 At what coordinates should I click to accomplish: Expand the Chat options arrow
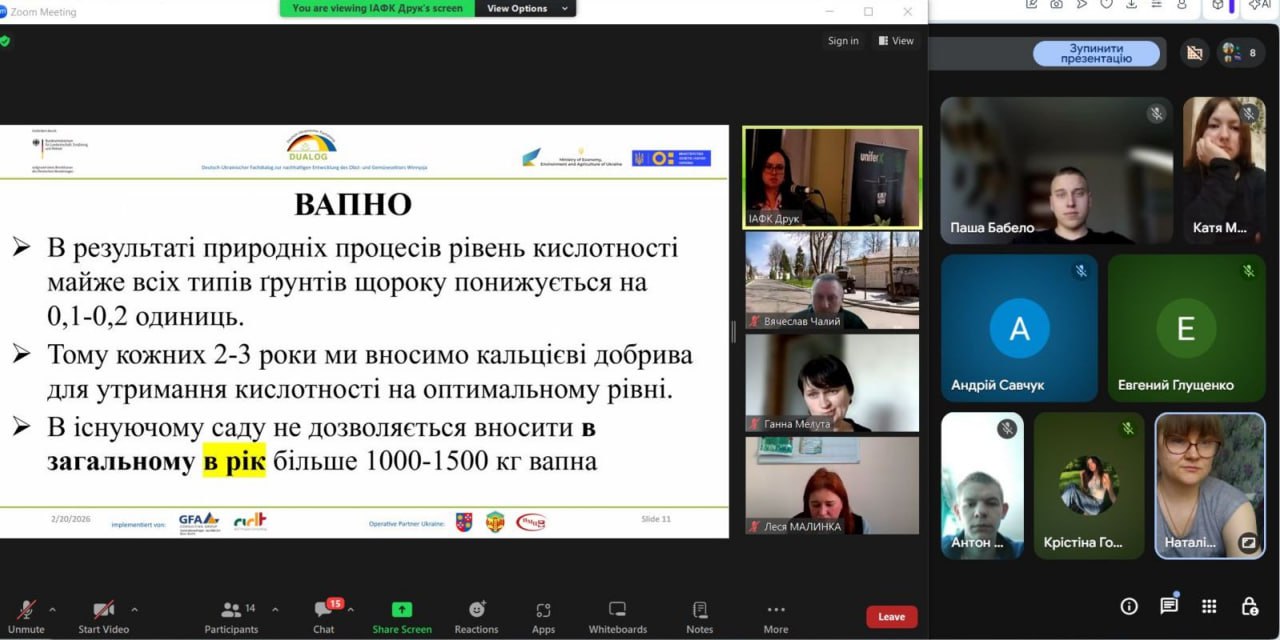click(350, 609)
